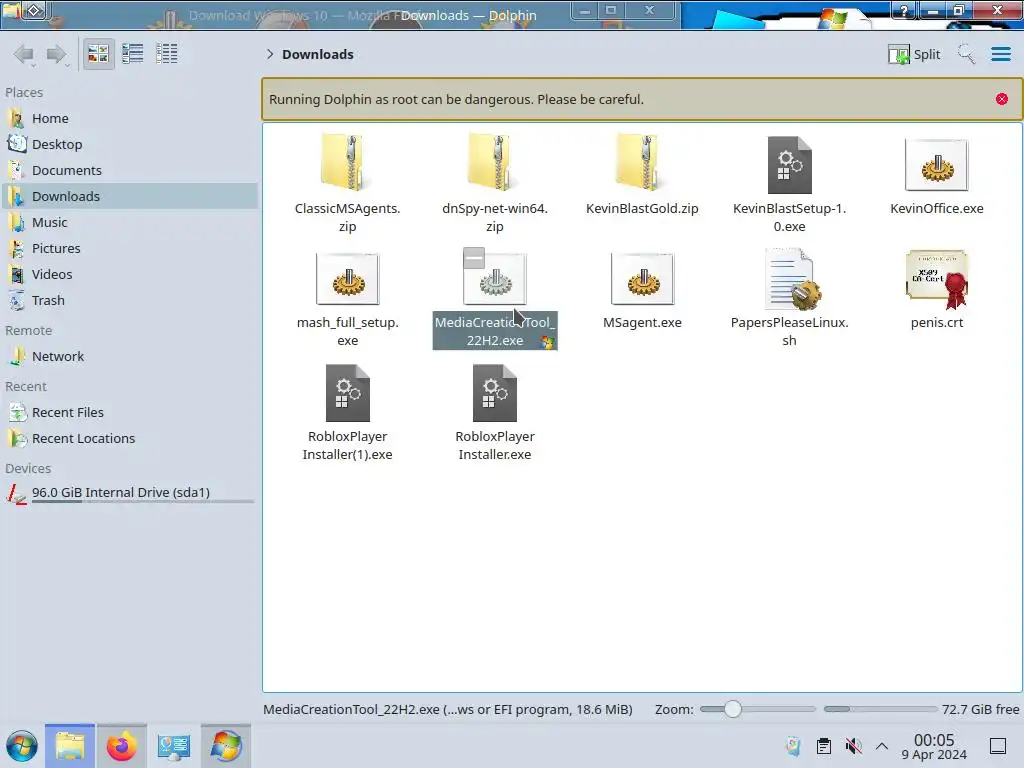Select RobloxPlayerInstaller(1).exe icon
Viewport: 1024px width, 768px height.
click(x=347, y=393)
